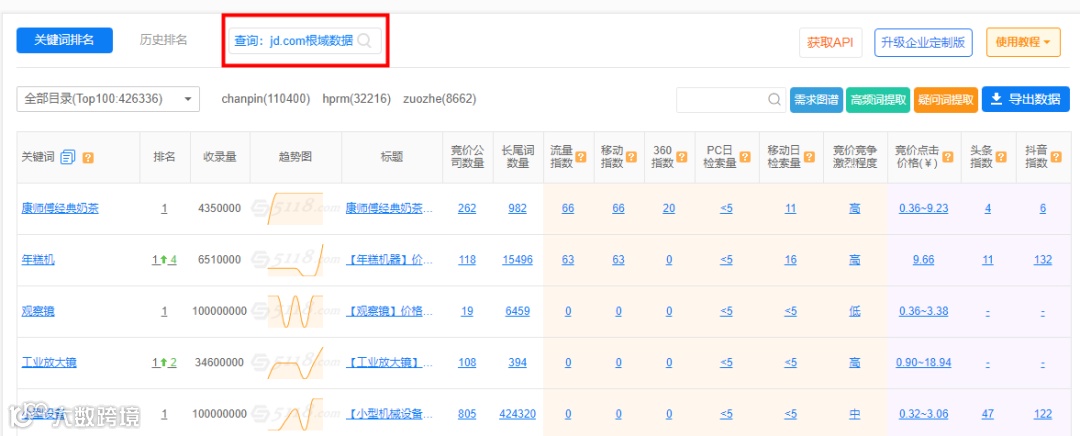Click 收录量 value 34600000
Viewport: 1080px width, 436px height.
pyautogui.click(x=219, y=362)
